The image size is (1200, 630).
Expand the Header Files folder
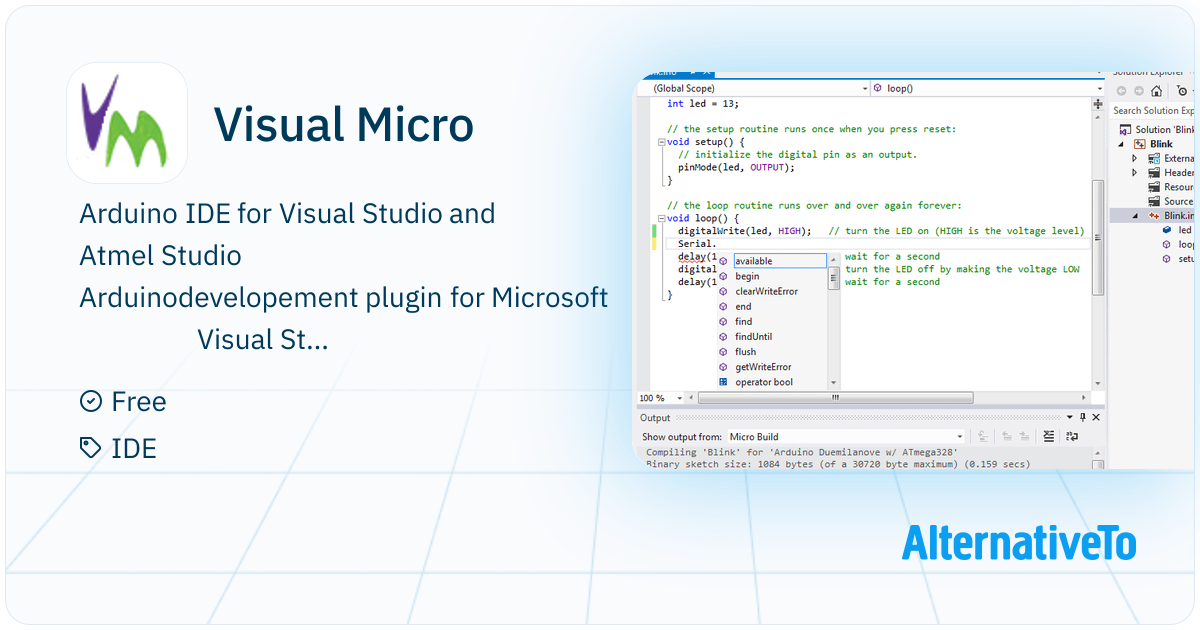pos(1135,172)
